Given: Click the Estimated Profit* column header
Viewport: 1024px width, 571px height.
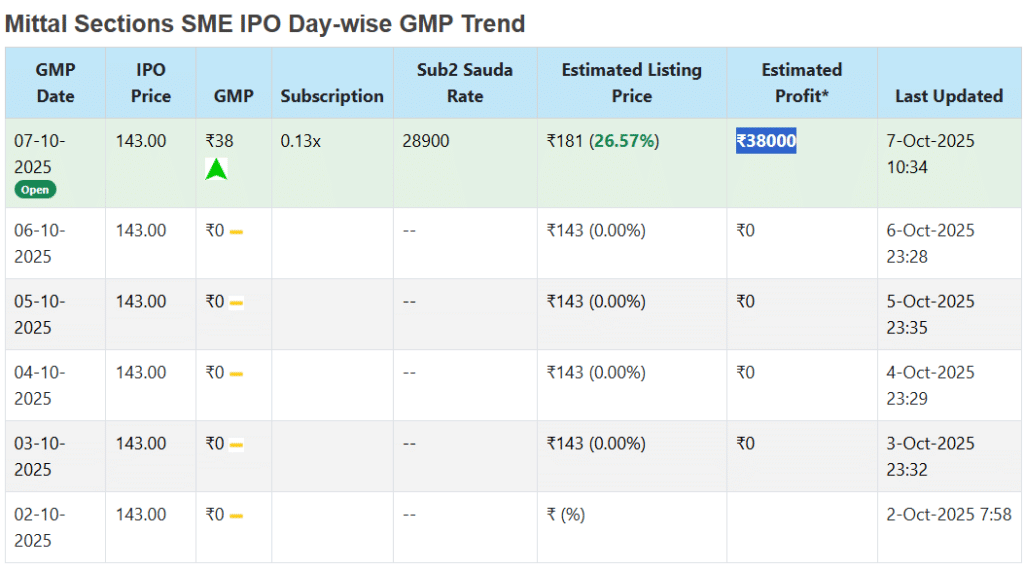Looking at the screenshot, I should pos(802,83).
